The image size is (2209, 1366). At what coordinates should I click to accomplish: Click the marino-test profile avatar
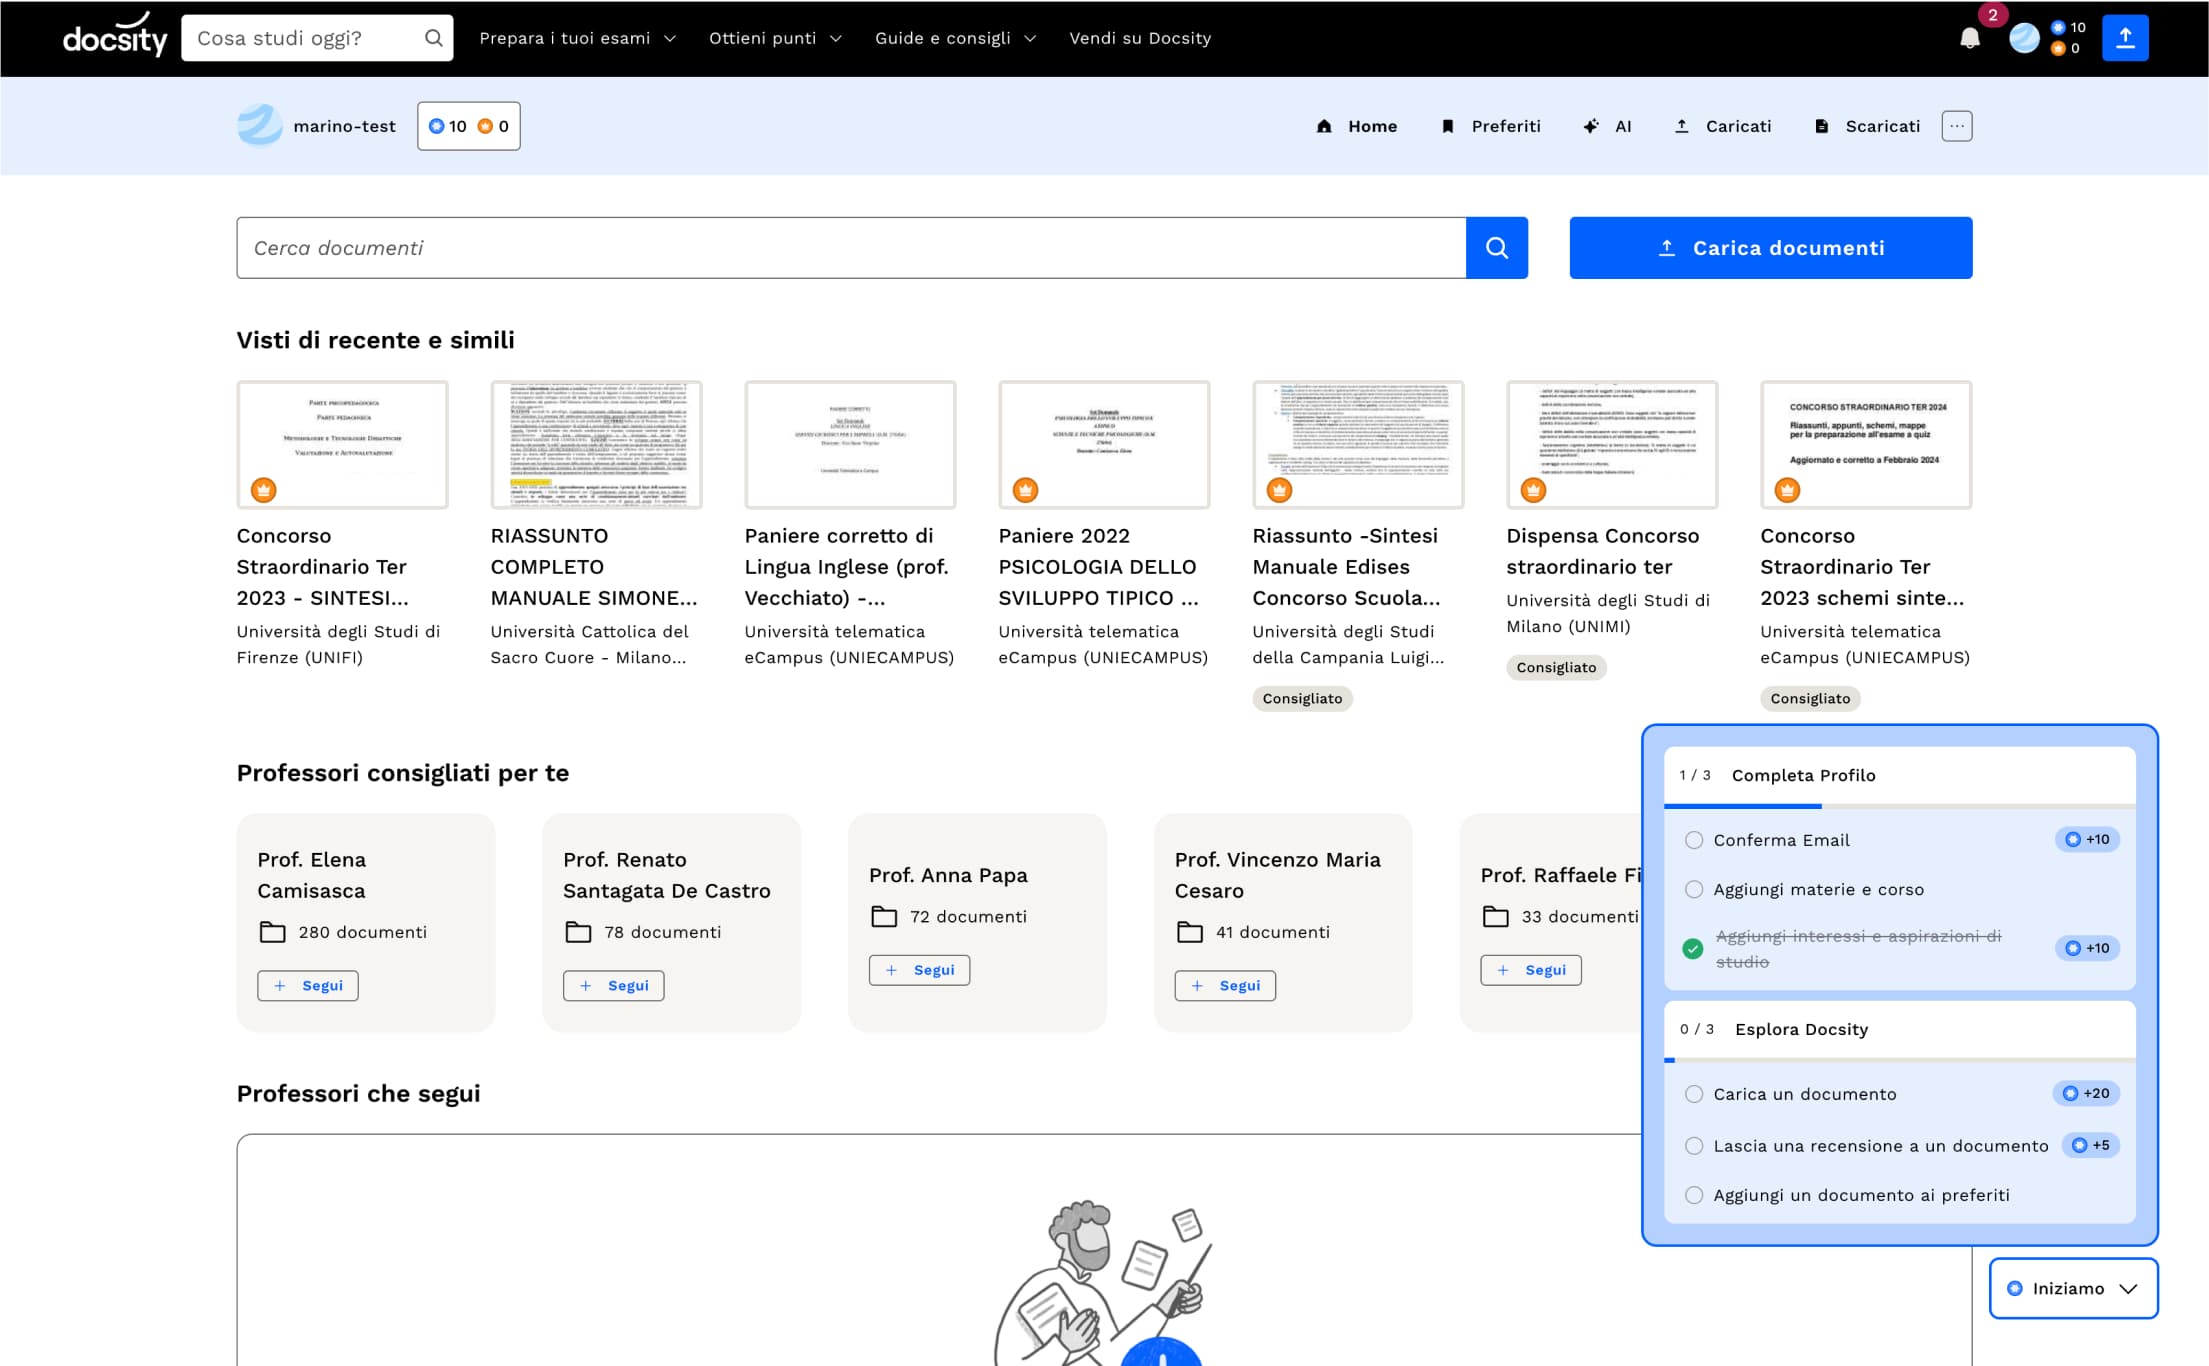click(x=260, y=126)
